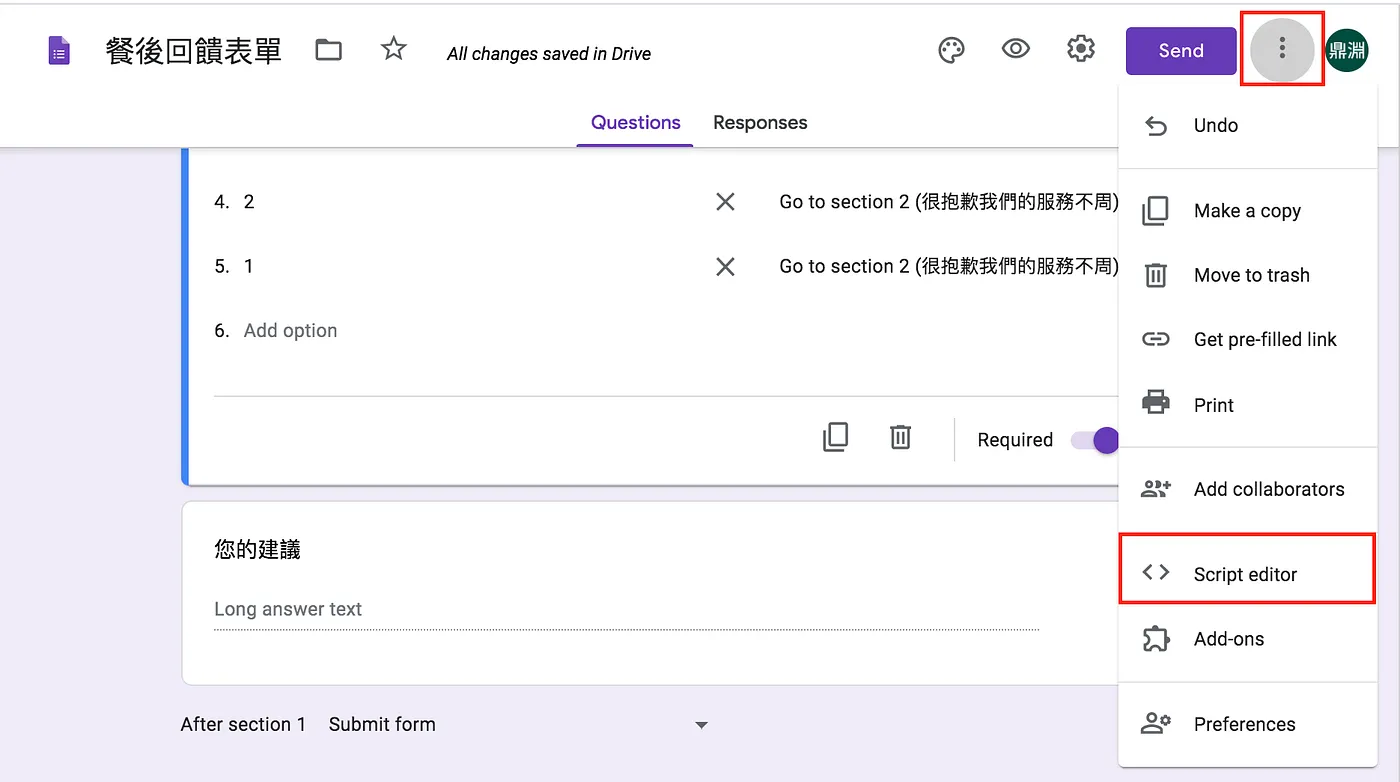The height and width of the screenshot is (782, 1400).
Task: Open the Google Forms home icon
Action: [60, 51]
